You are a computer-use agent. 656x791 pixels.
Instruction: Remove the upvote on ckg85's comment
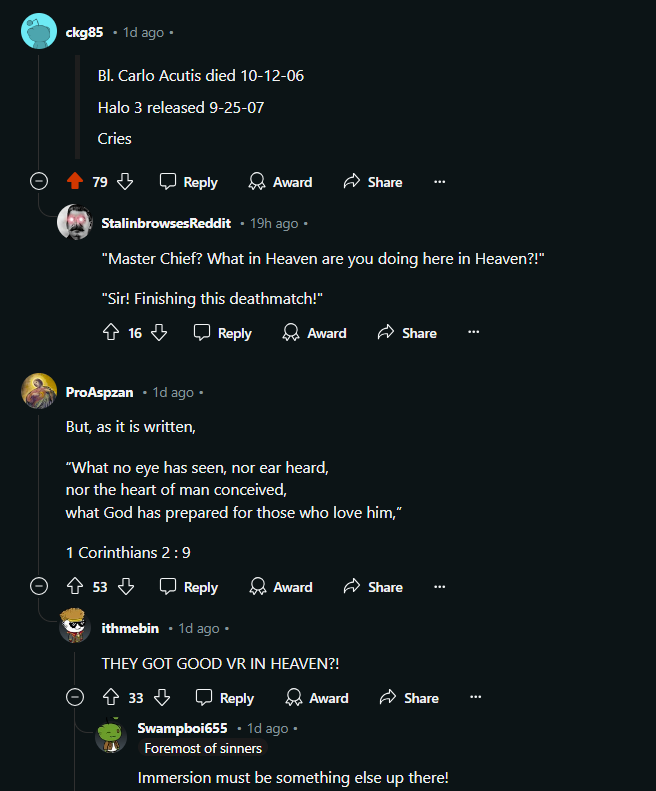click(75, 182)
